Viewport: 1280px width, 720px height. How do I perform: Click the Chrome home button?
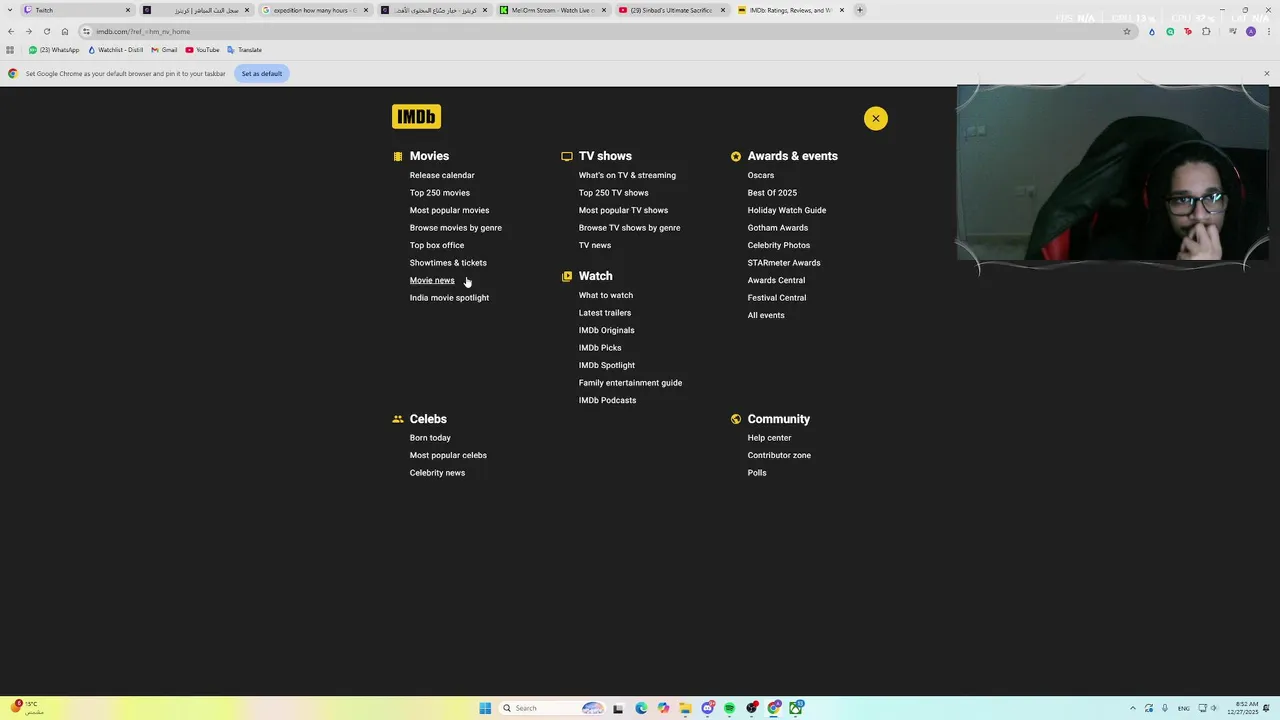tap(65, 31)
